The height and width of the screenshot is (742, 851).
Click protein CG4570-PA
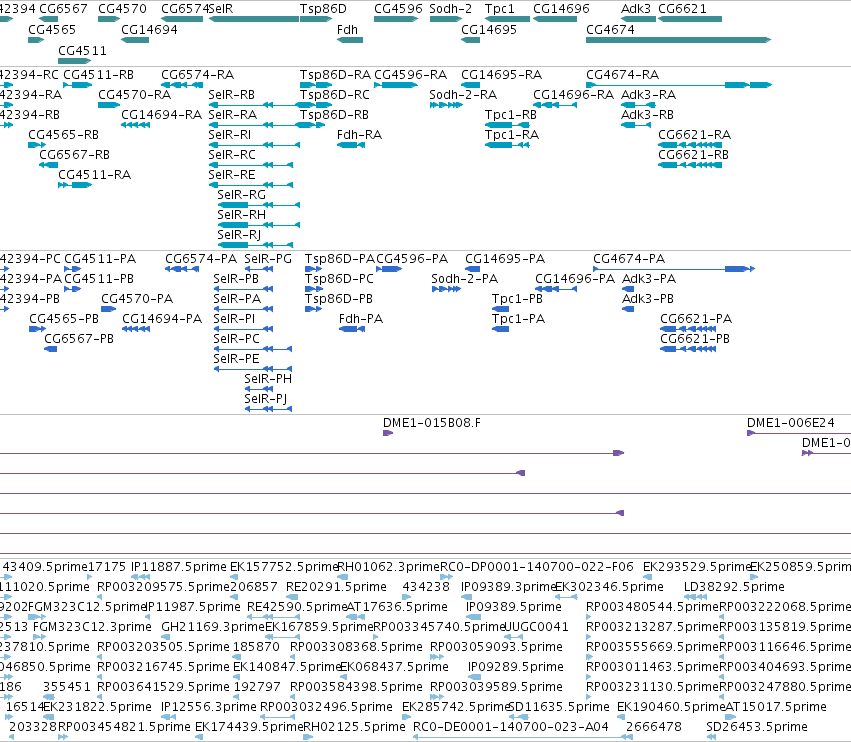point(109,309)
